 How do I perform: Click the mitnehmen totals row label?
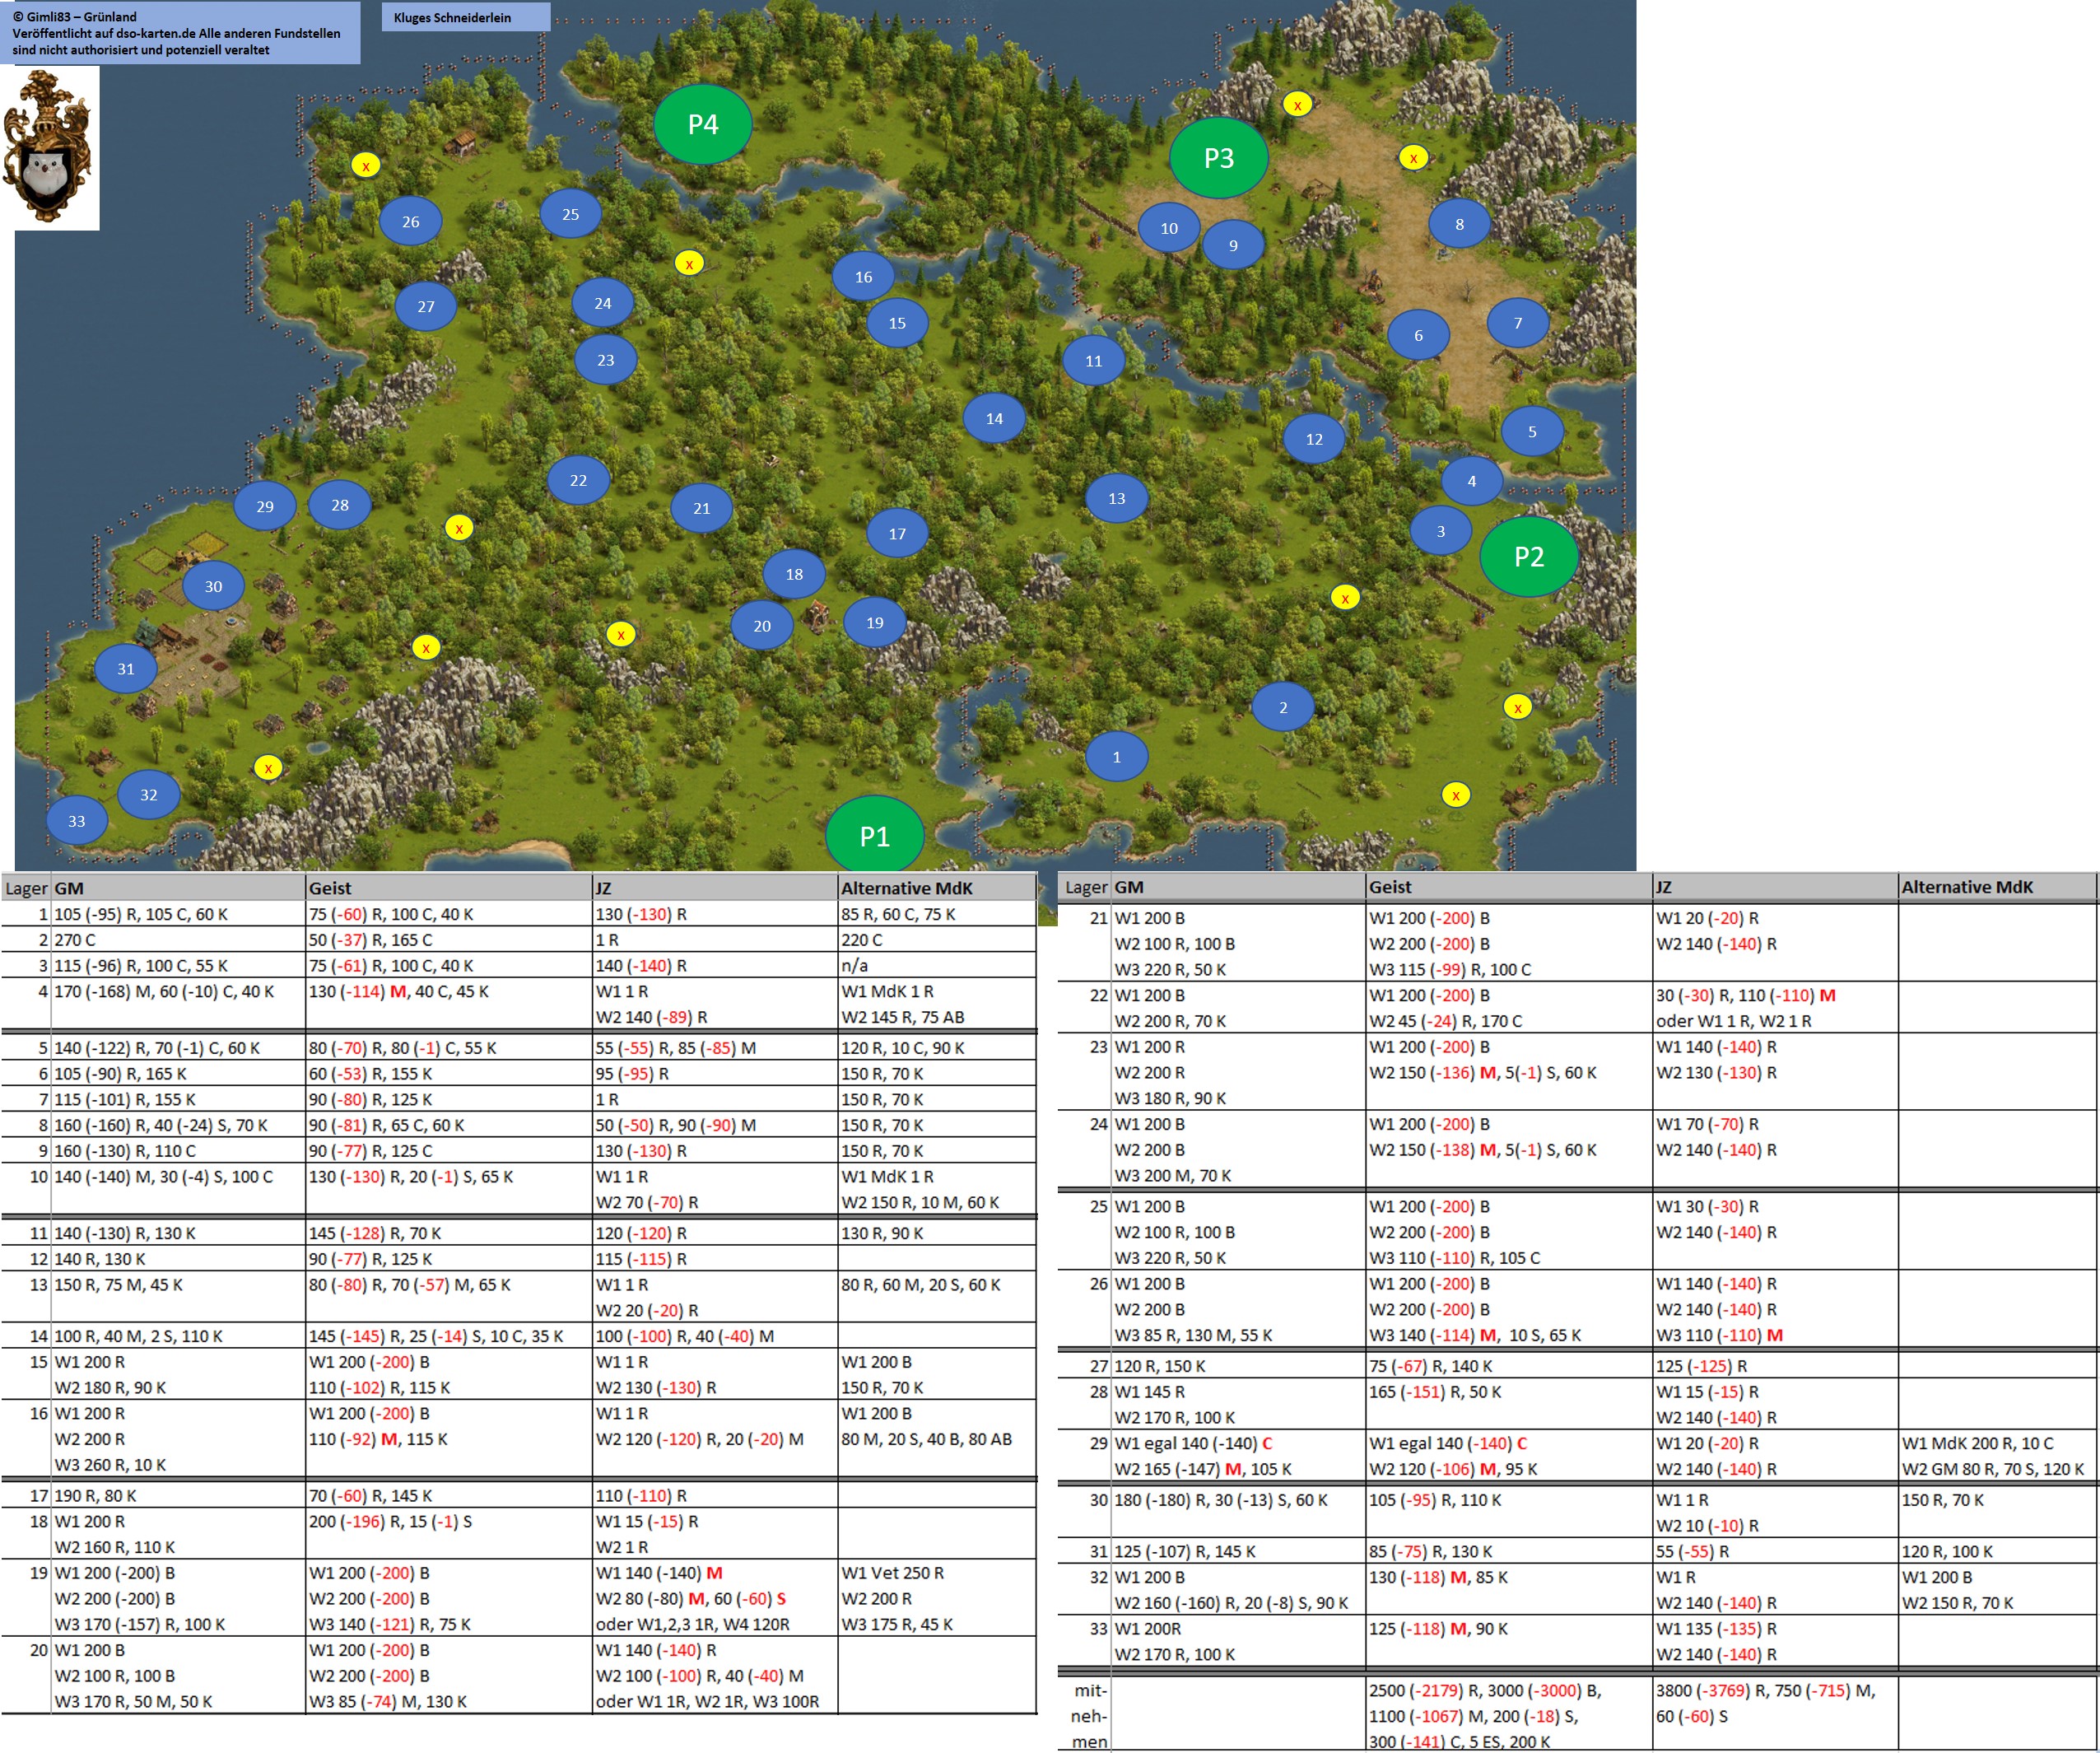tap(1090, 1716)
